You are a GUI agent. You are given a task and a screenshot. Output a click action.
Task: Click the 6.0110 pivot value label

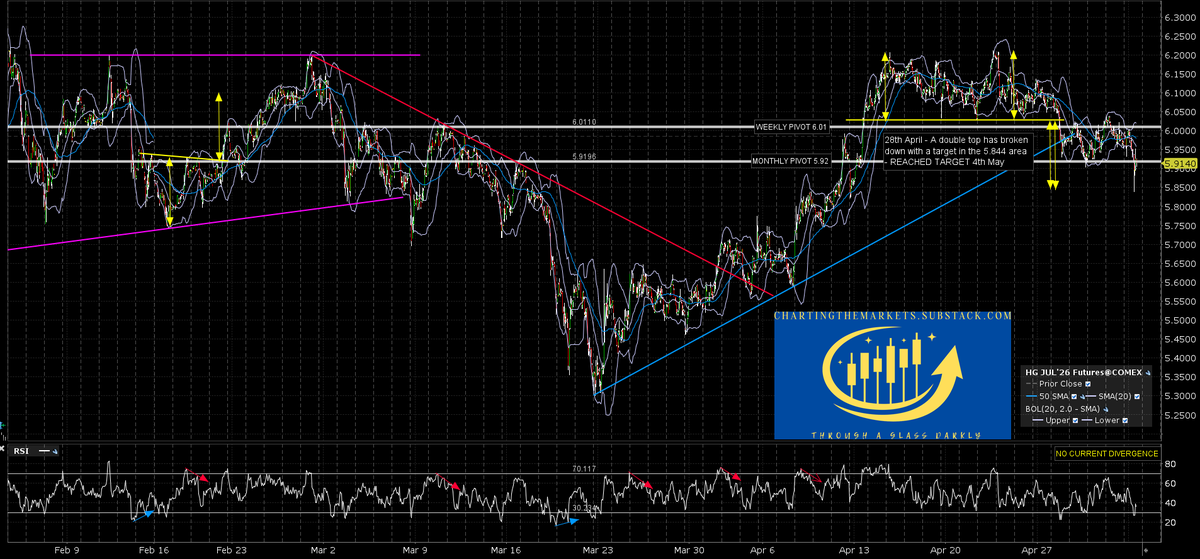[x=585, y=121]
